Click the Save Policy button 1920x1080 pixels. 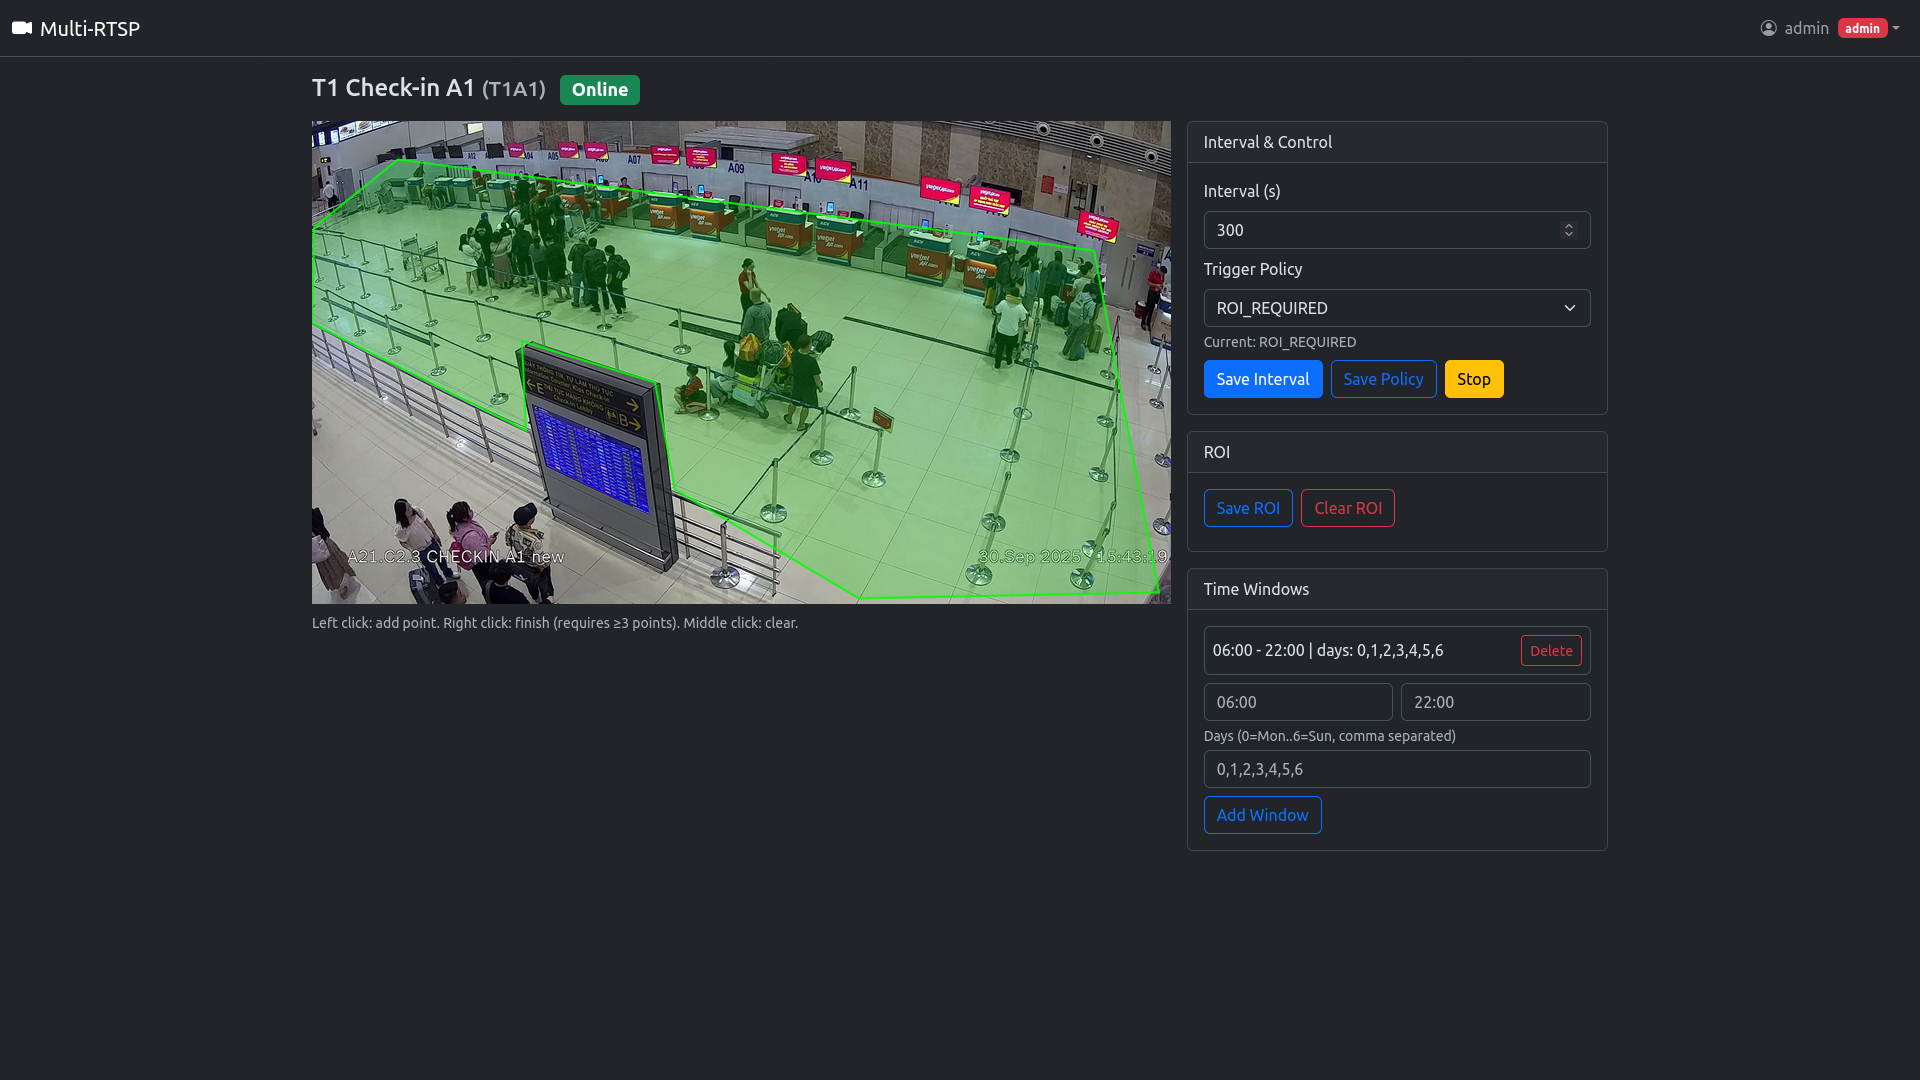[1383, 379]
